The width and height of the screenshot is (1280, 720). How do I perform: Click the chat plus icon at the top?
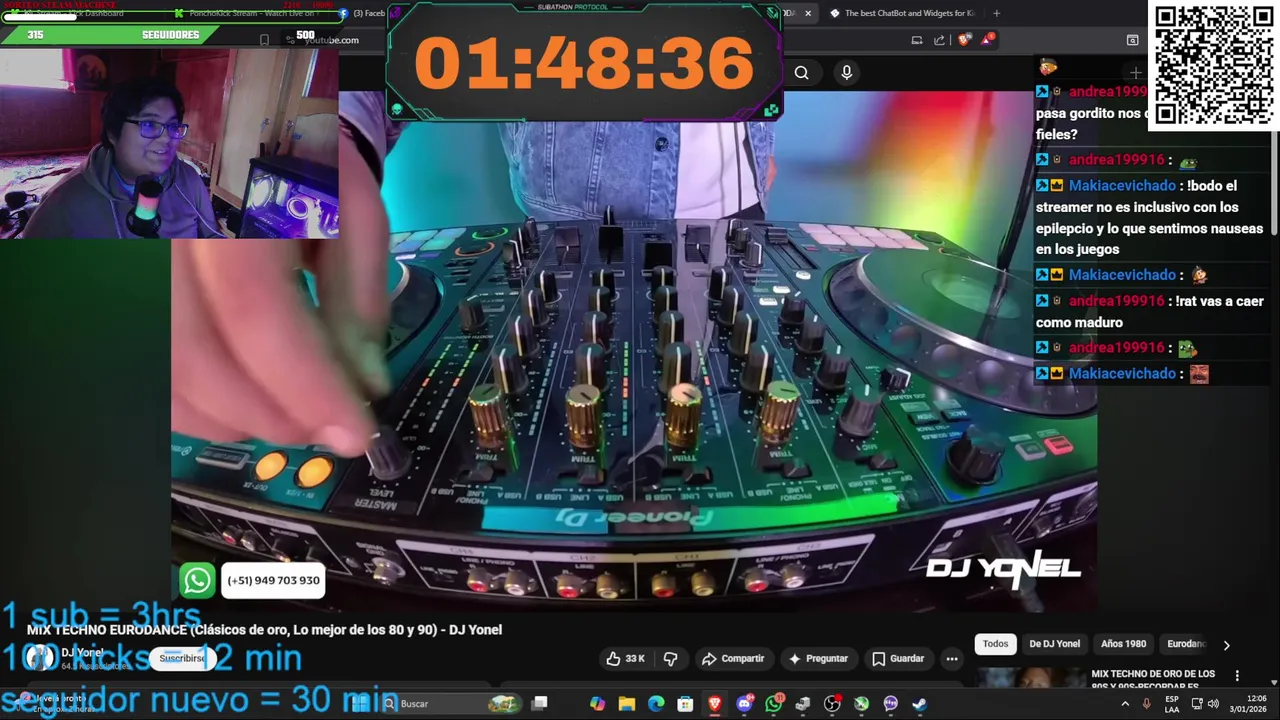coord(1135,72)
